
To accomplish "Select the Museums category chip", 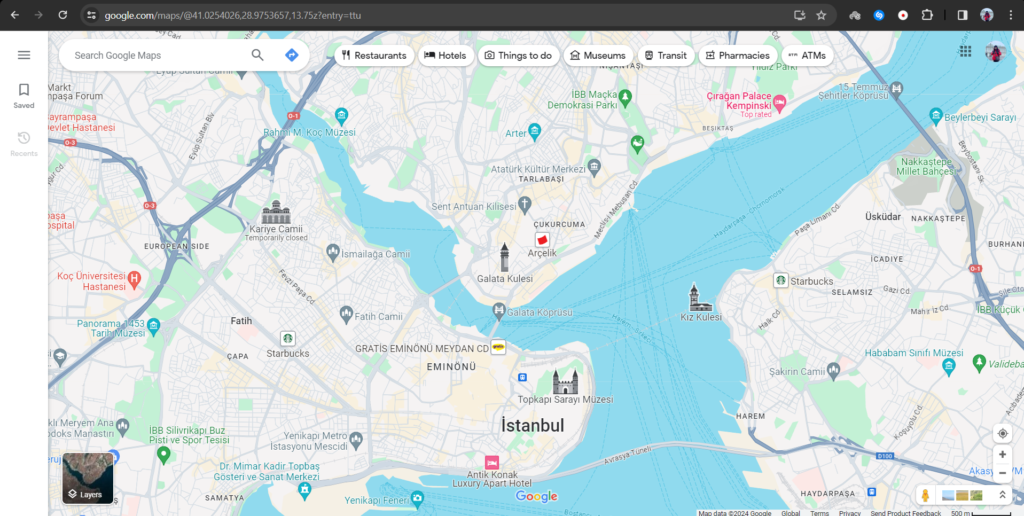I will coord(598,56).
